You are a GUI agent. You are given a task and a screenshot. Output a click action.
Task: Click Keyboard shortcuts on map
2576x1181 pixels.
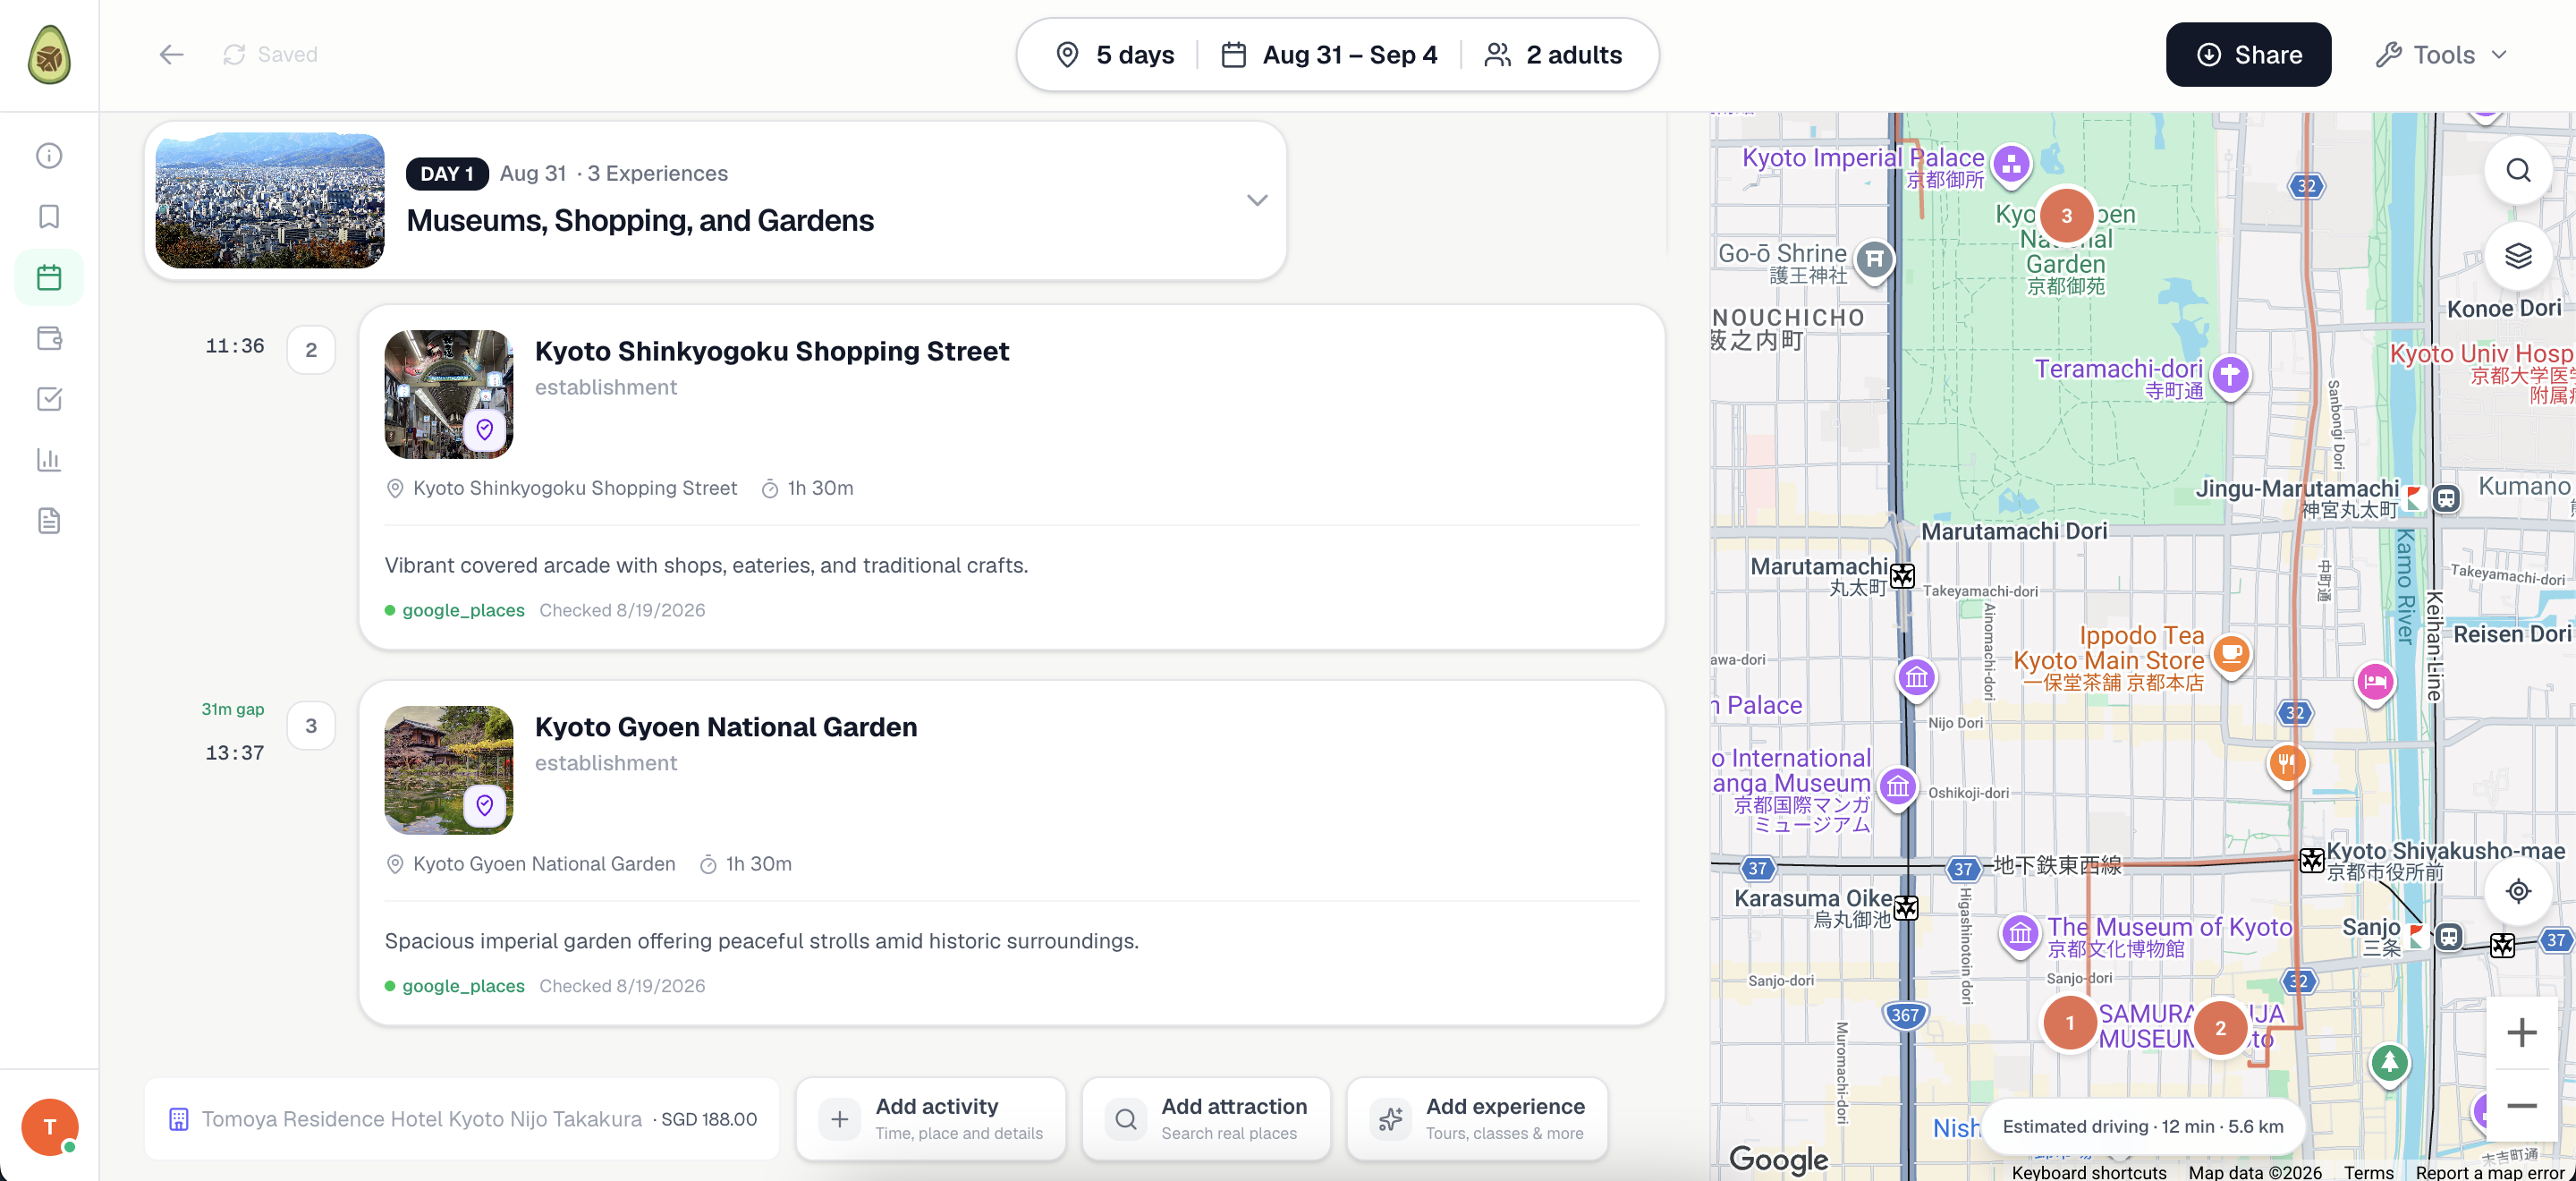2089,1172
